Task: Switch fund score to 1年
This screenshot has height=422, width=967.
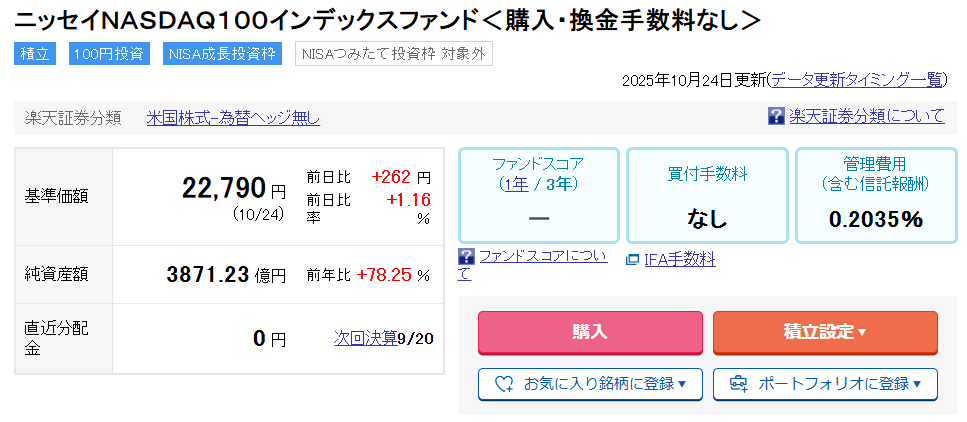Action: [516, 184]
